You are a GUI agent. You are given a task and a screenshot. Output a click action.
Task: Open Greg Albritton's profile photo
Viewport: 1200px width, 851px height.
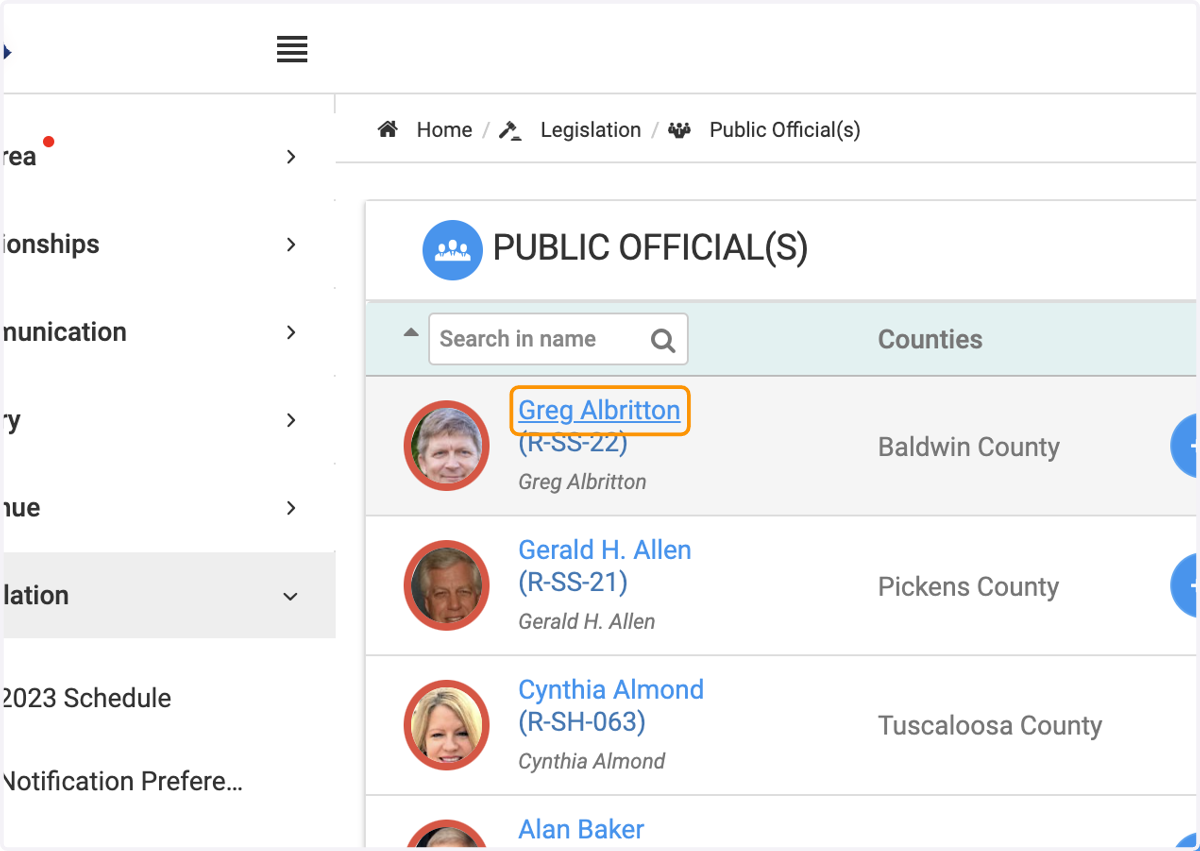click(x=446, y=445)
